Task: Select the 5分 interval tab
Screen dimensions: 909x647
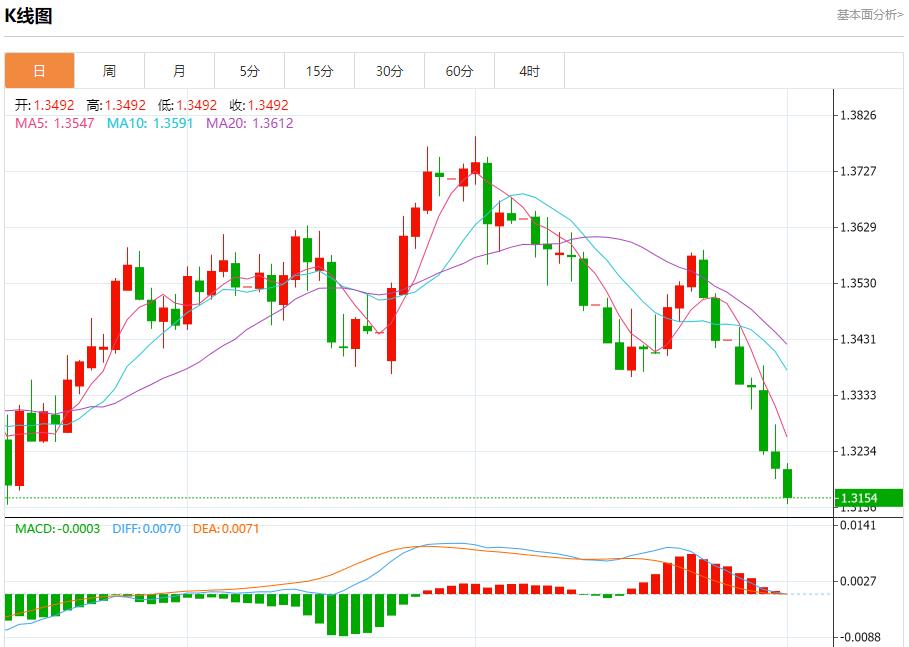Action: coord(250,70)
